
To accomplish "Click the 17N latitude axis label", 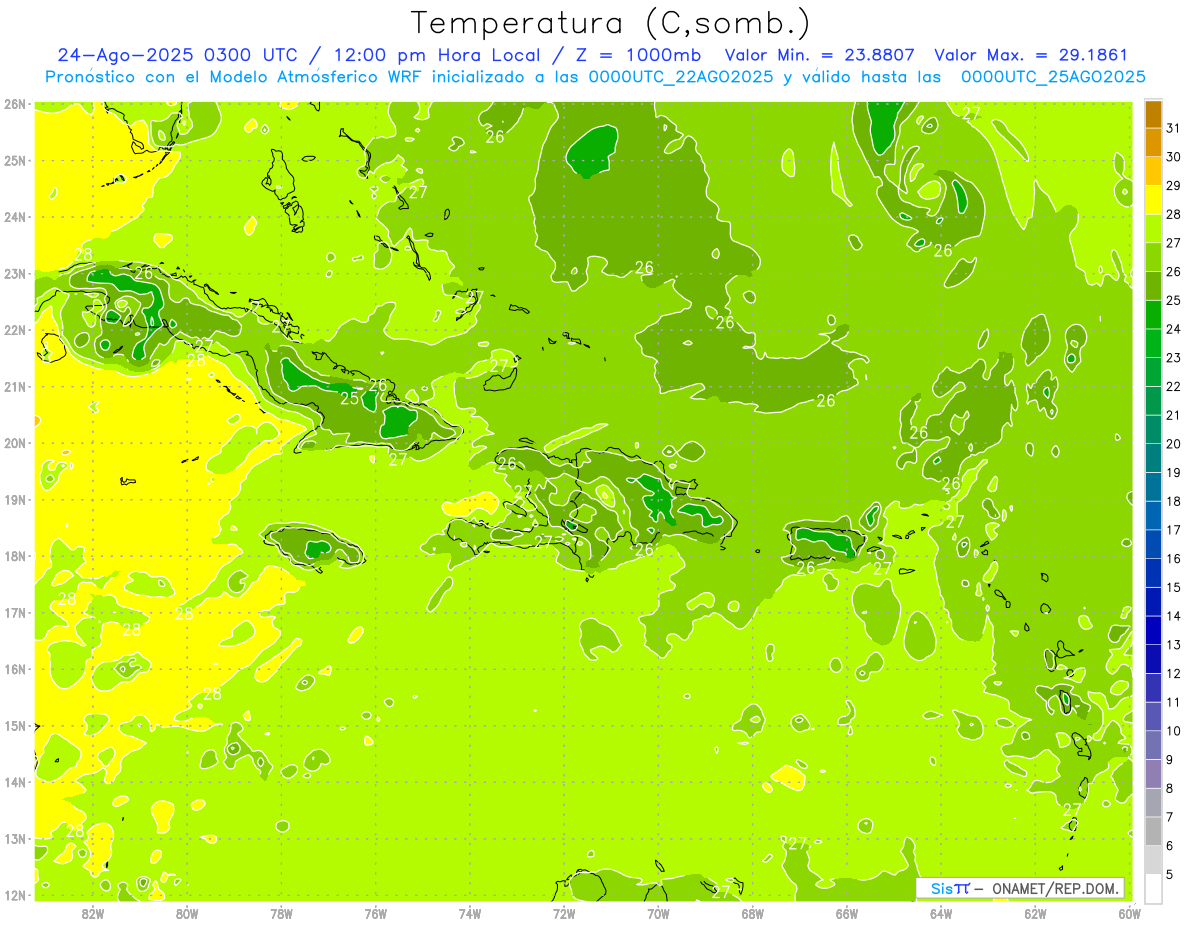I will coord(14,612).
